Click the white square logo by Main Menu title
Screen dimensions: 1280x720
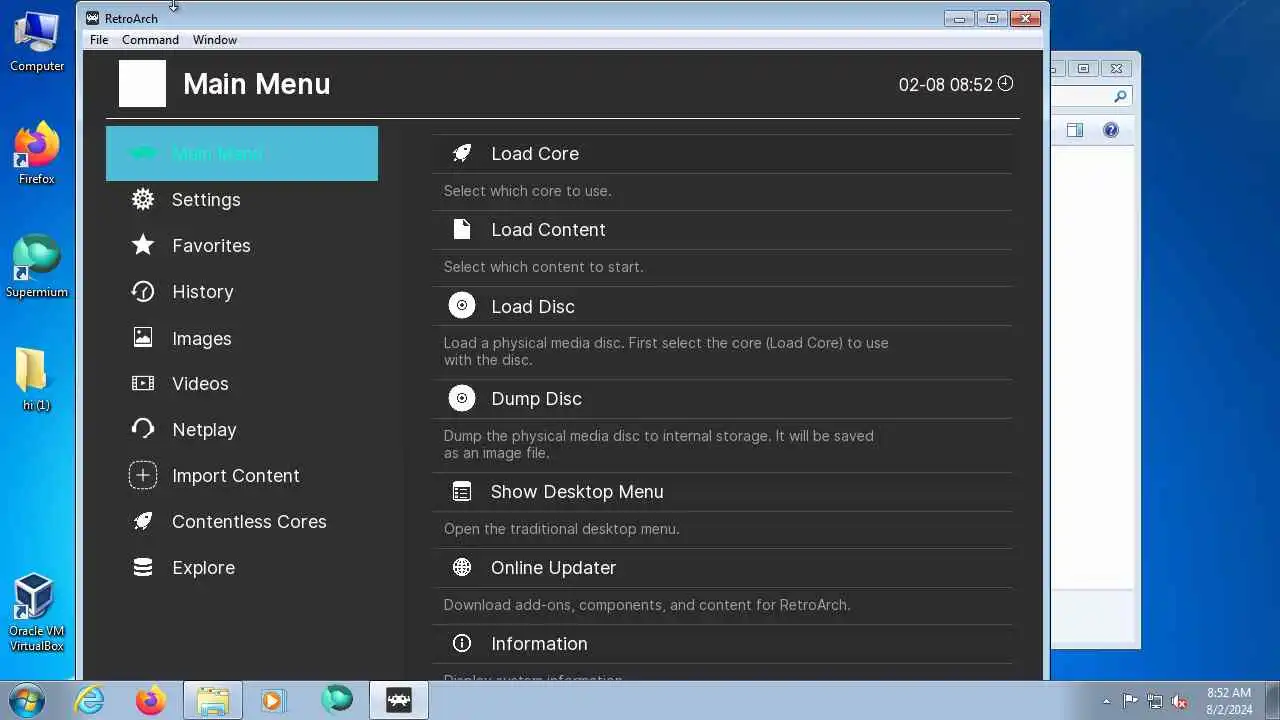tap(142, 83)
